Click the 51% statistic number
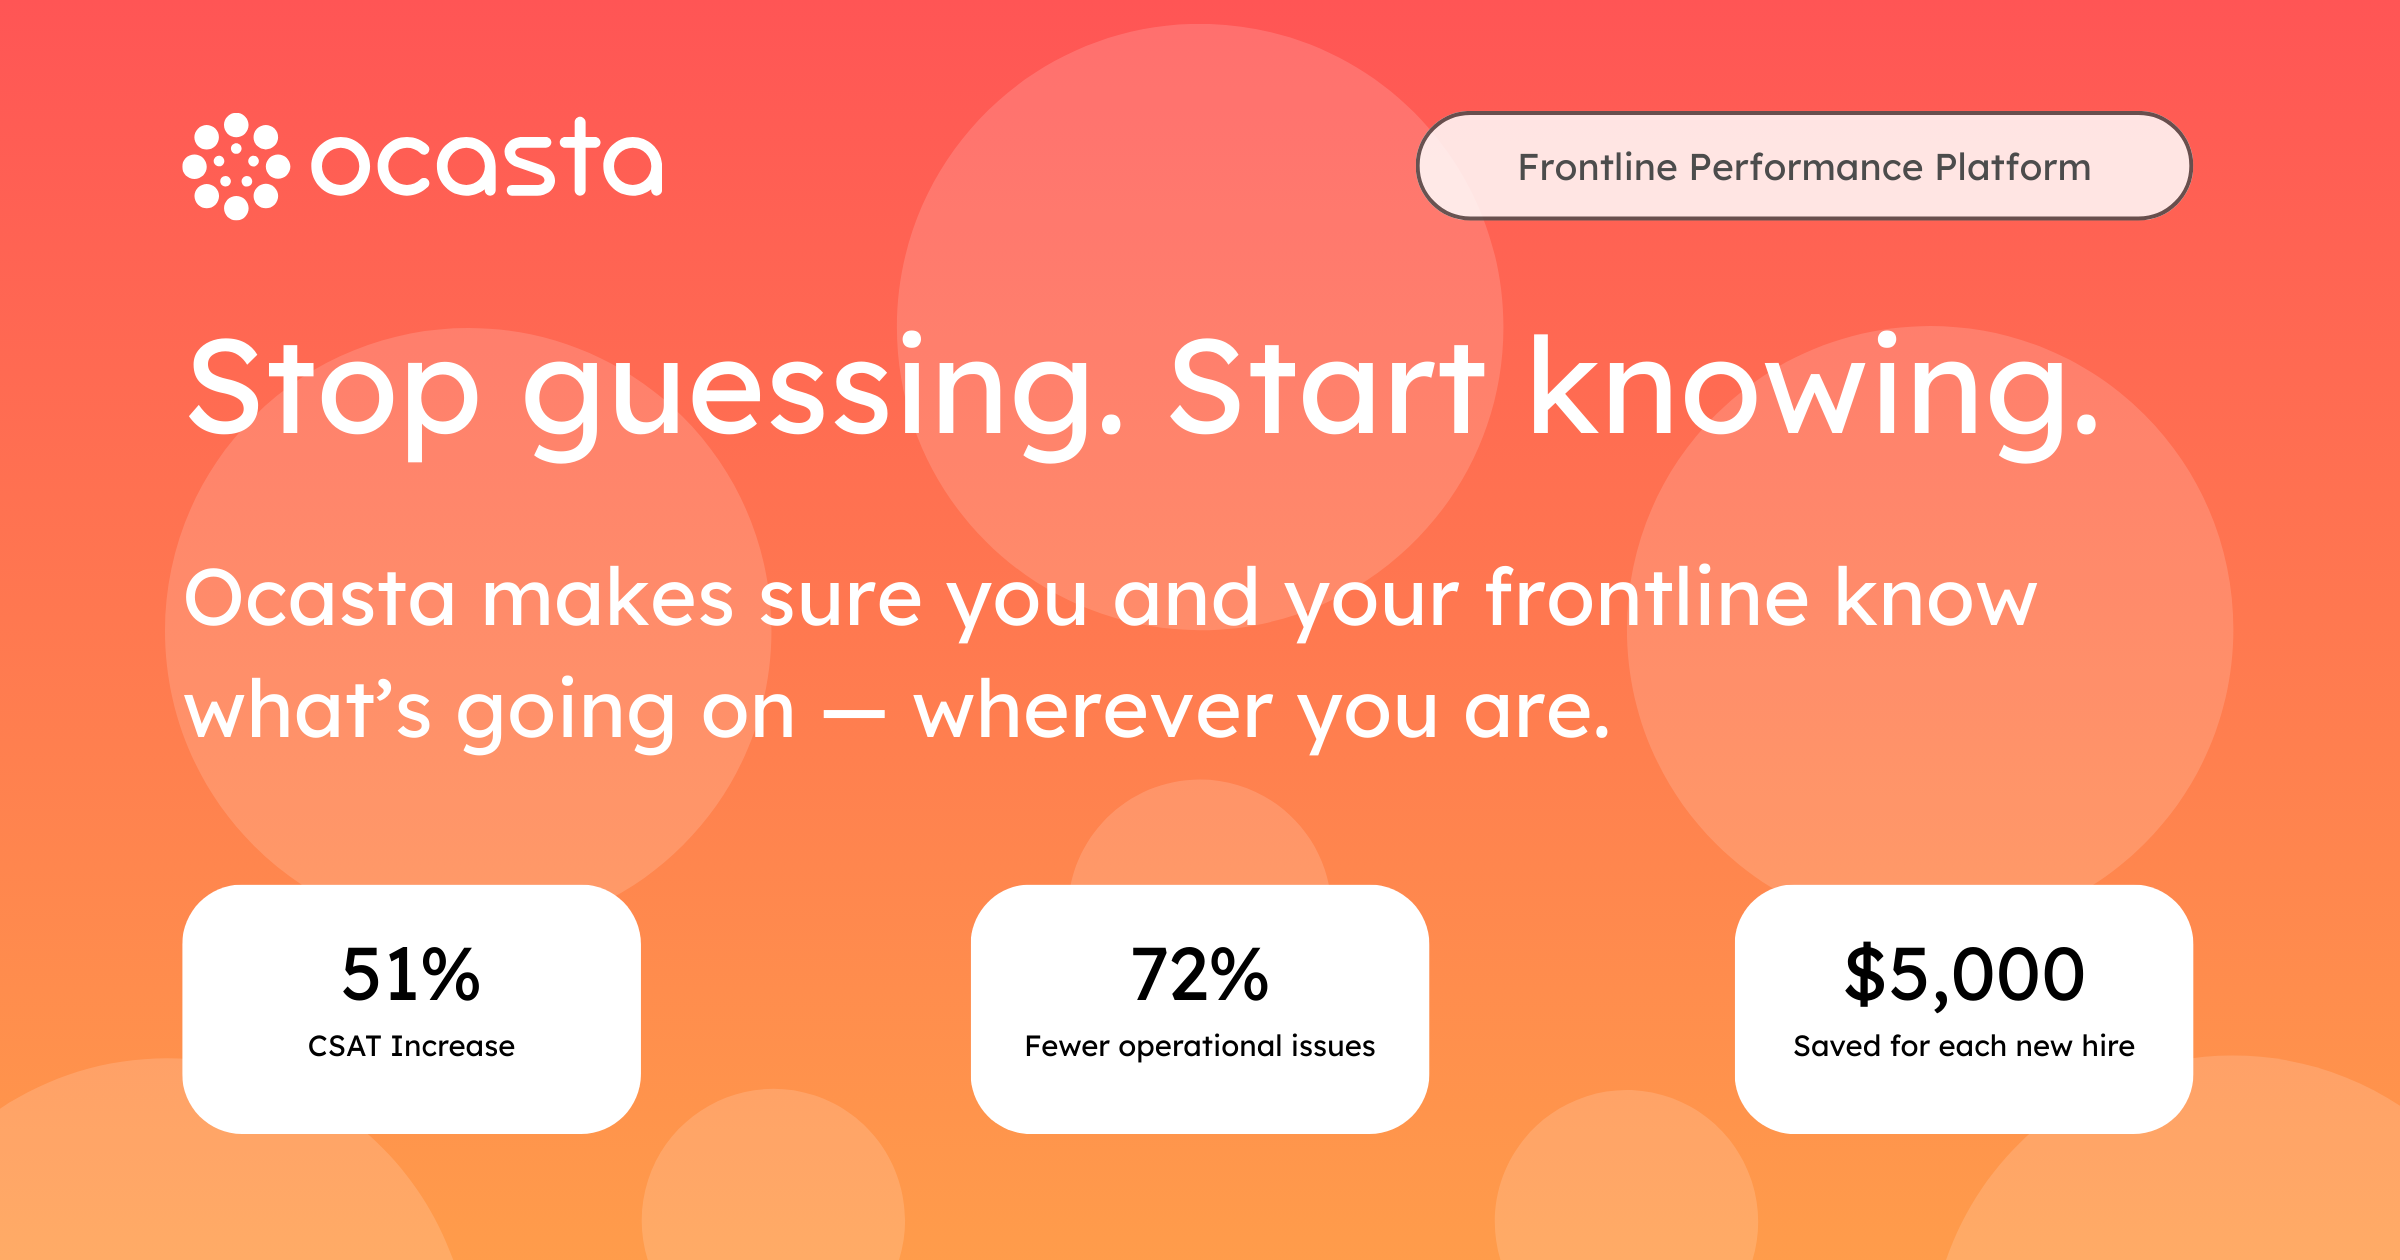Viewport: 2400px width, 1260px height. pos(411,975)
